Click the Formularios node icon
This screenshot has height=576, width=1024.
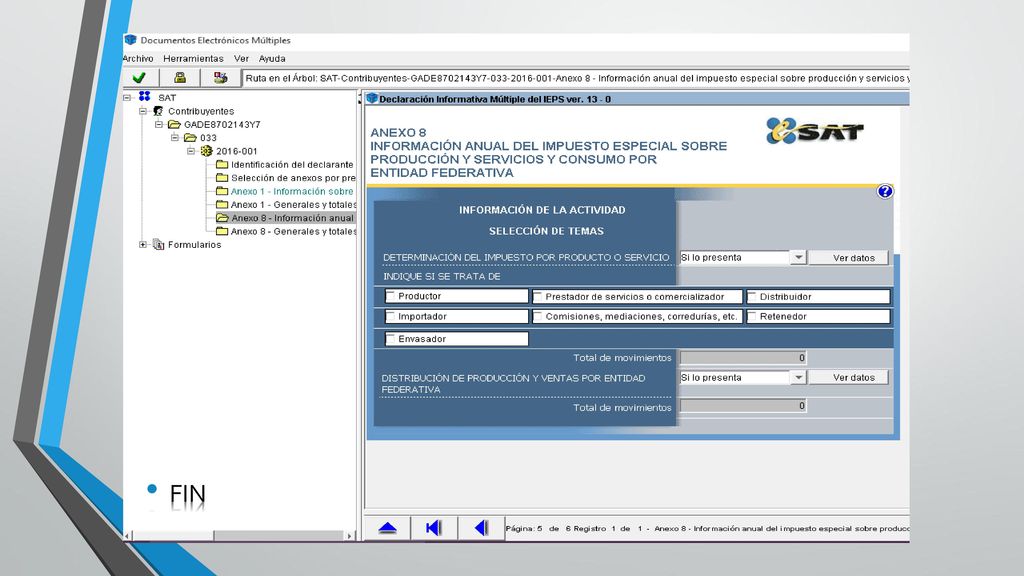point(158,245)
